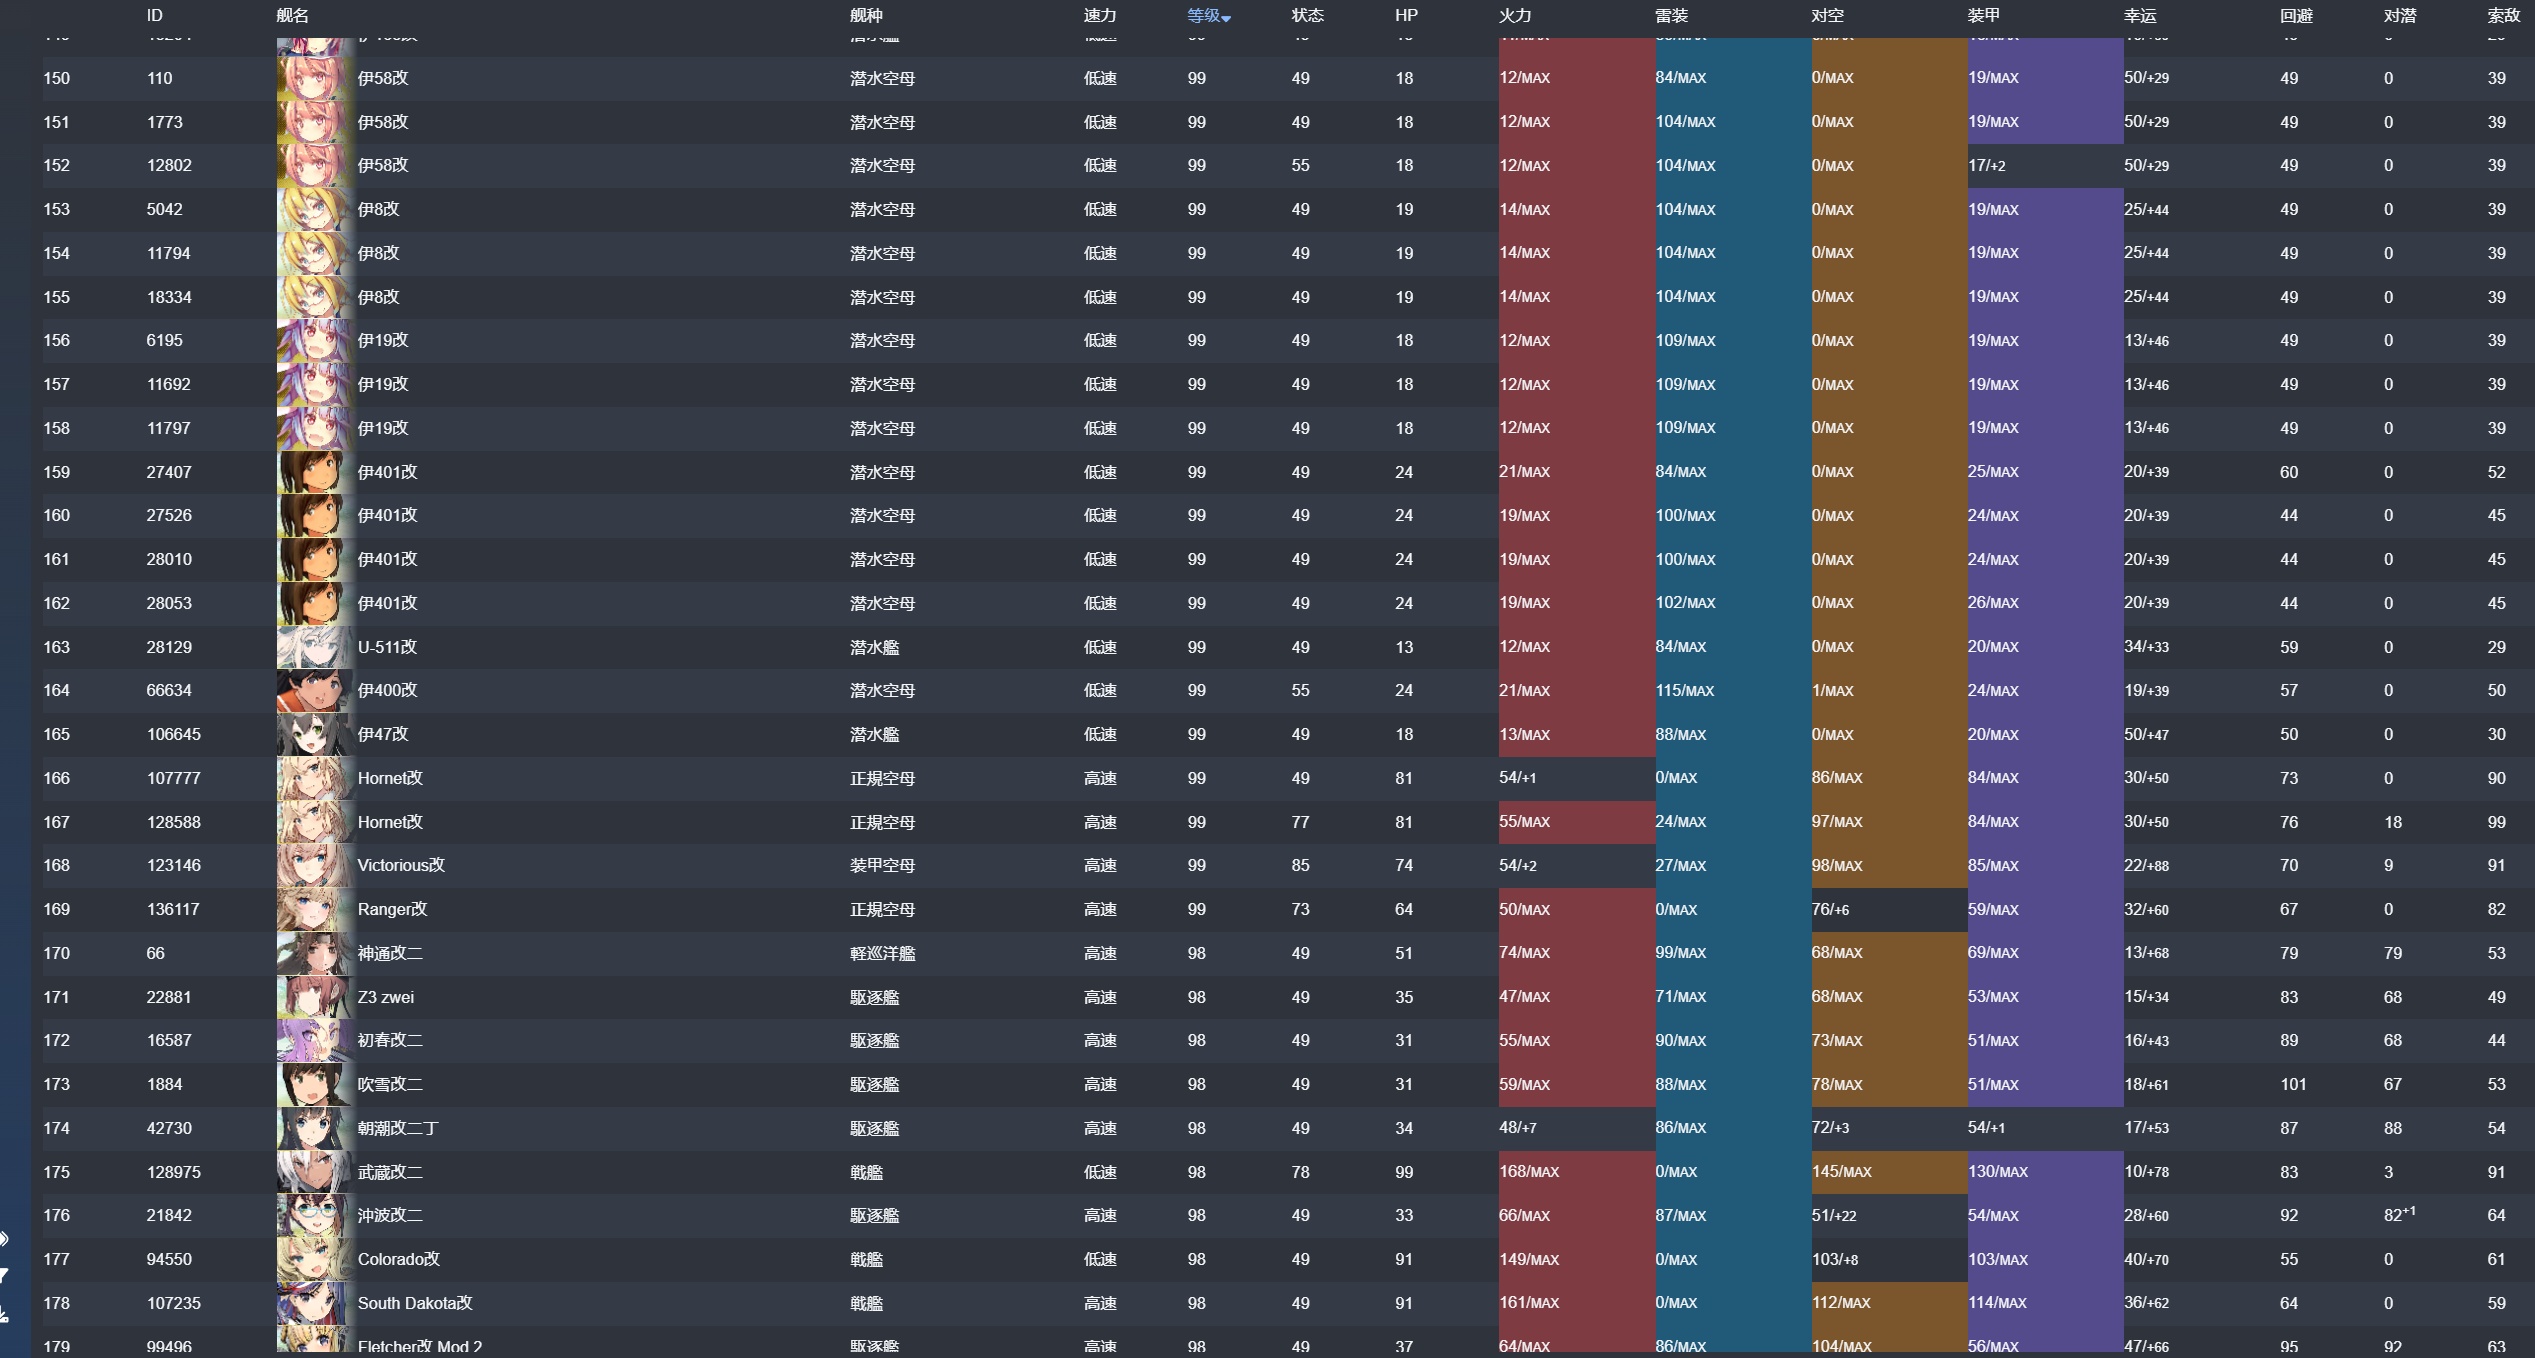Screen dimensions: 2535x1358
Task: Click the South Dakota改 ship avatar
Action: click(x=313, y=1303)
